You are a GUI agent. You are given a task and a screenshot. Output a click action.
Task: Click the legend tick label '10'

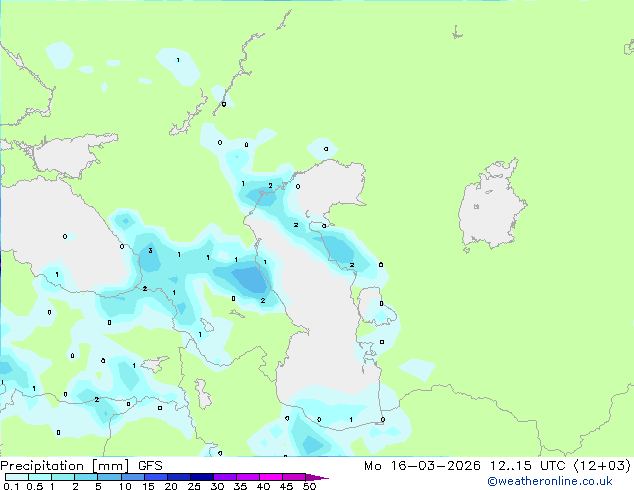(x=125, y=486)
